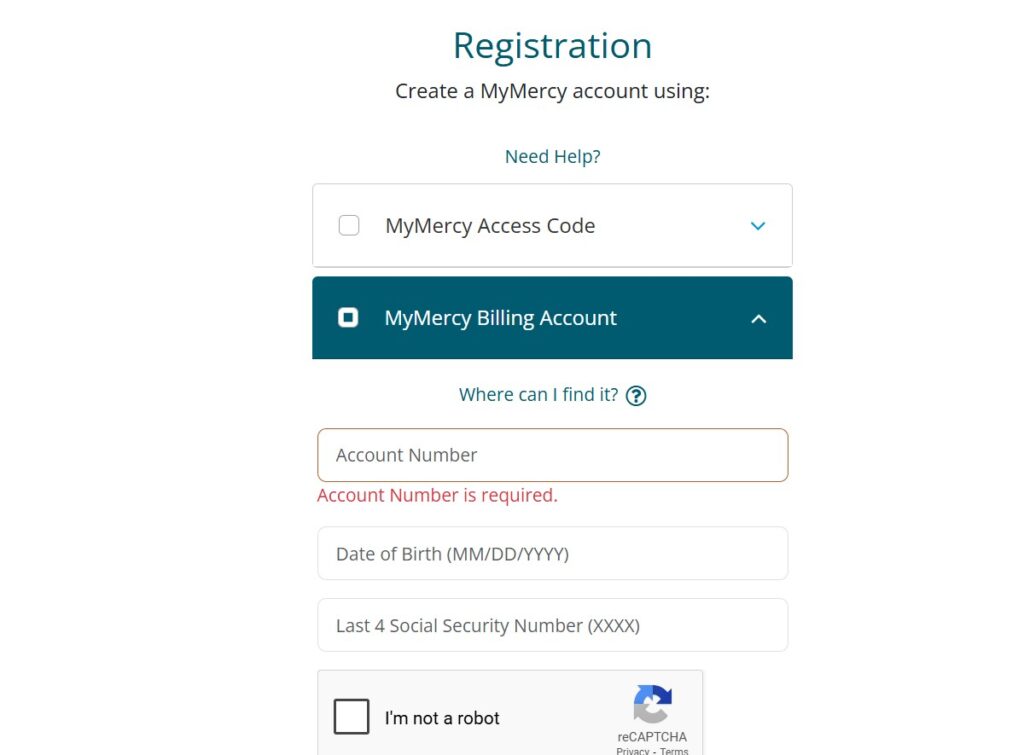Click the Registration page heading
This screenshot has height=755, width=1024.
coord(552,46)
